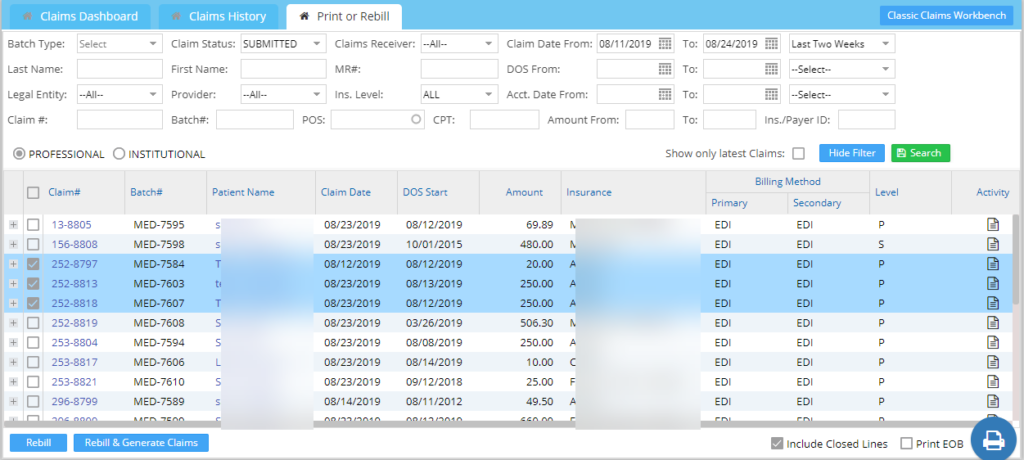Screen dimensions: 1024x460
Task: Sort by the Patient Name column header
Action: point(243,192)
